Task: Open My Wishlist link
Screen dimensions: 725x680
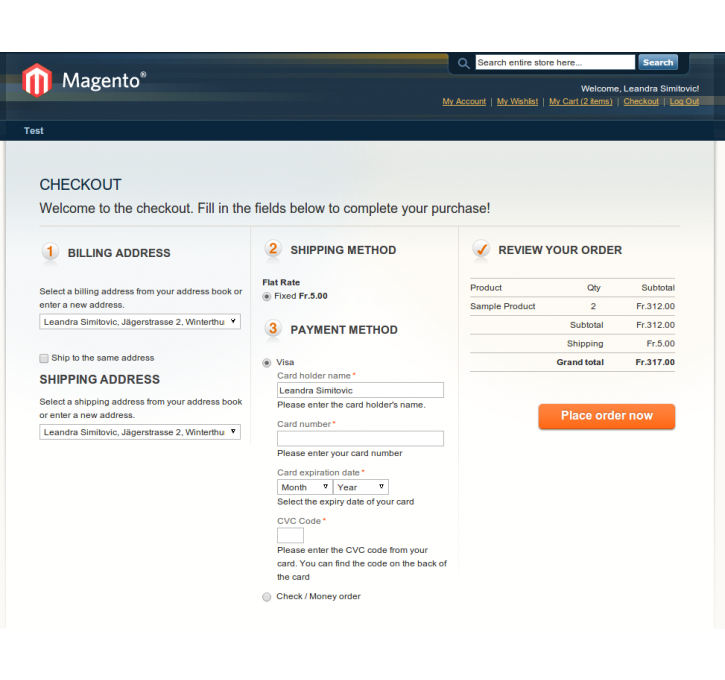Action: [x=517, y=101]
